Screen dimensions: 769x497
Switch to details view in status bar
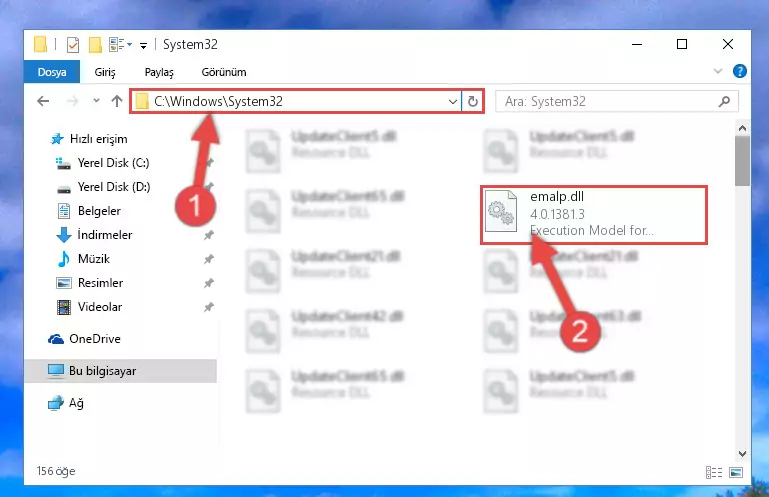[x=714, y=472]
